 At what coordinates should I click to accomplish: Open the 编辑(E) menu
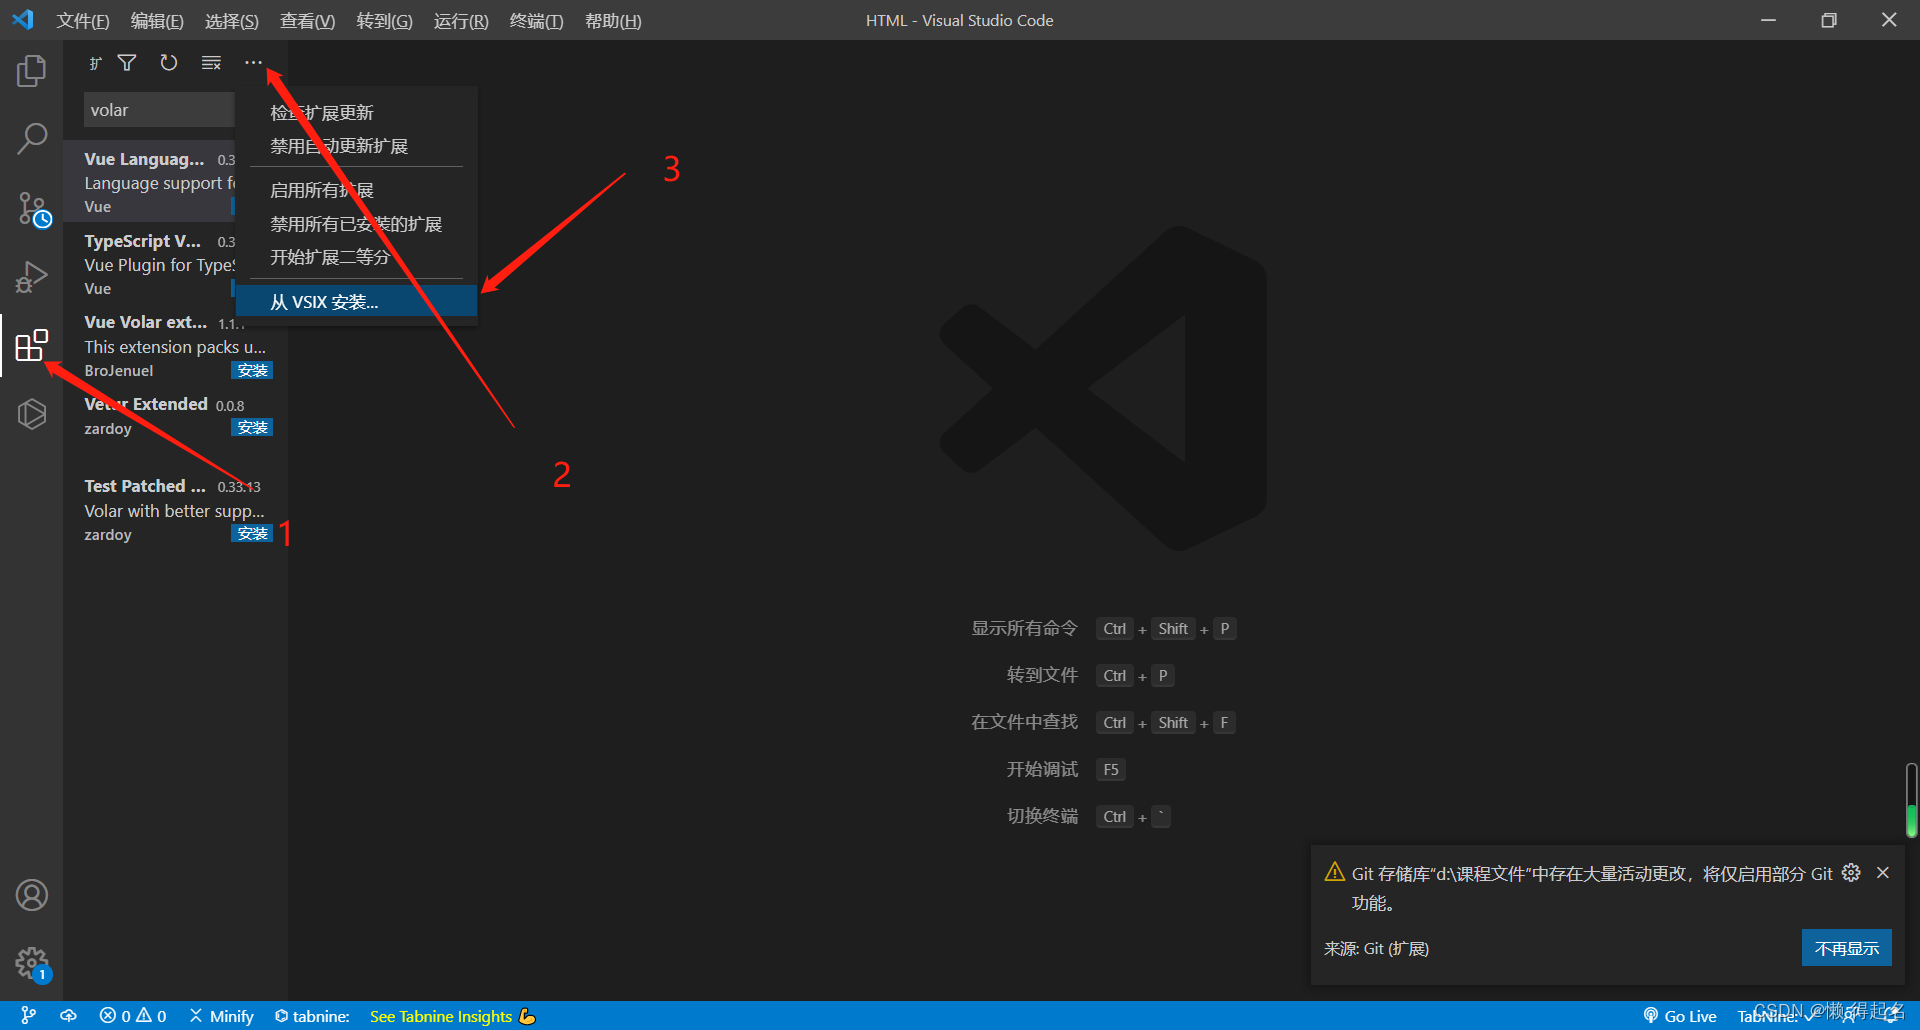point(157,21)
